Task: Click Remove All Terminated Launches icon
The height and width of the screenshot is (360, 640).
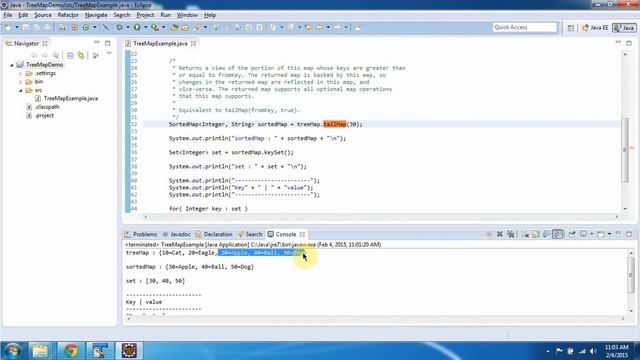Action: (x=510, y=234)
